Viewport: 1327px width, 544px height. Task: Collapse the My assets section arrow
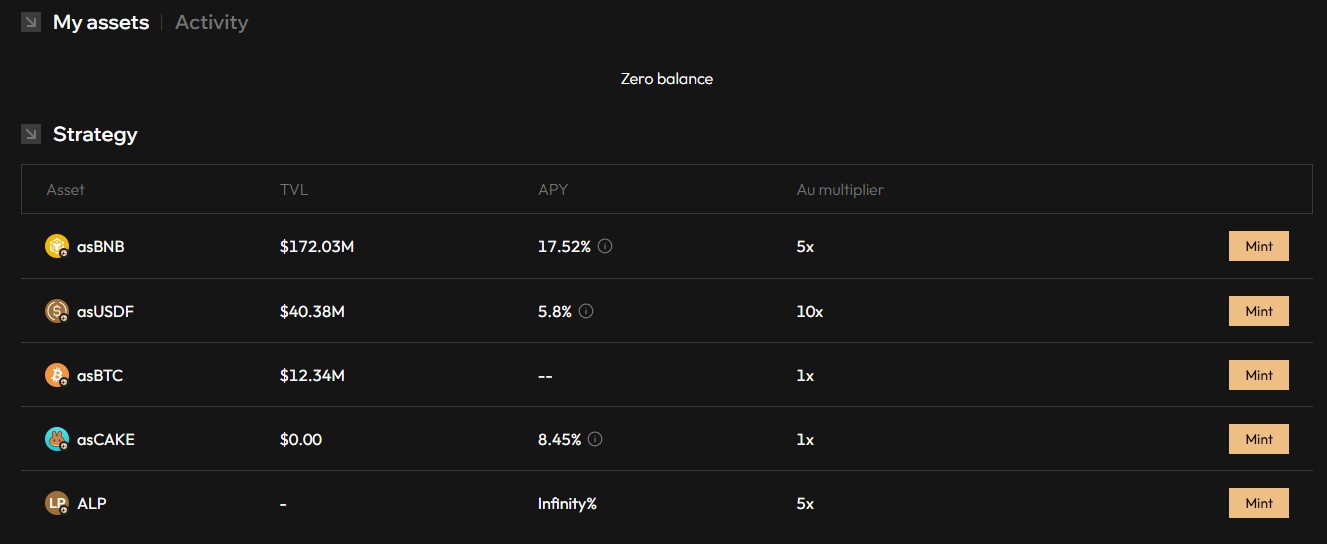[x=31, y=22]
